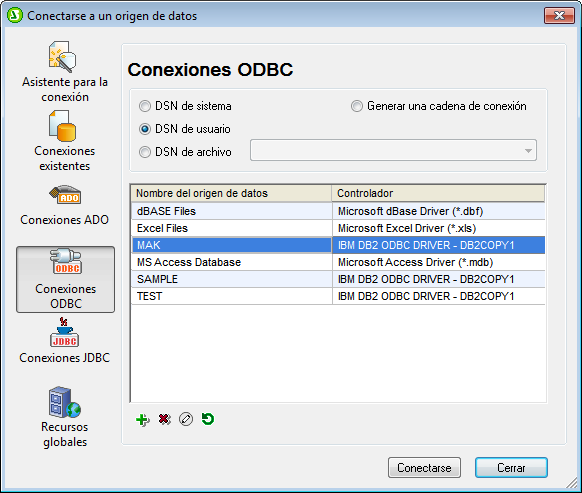Sort by Nombre del origen de datos column
582x493 pixels.
click(231, 193)
